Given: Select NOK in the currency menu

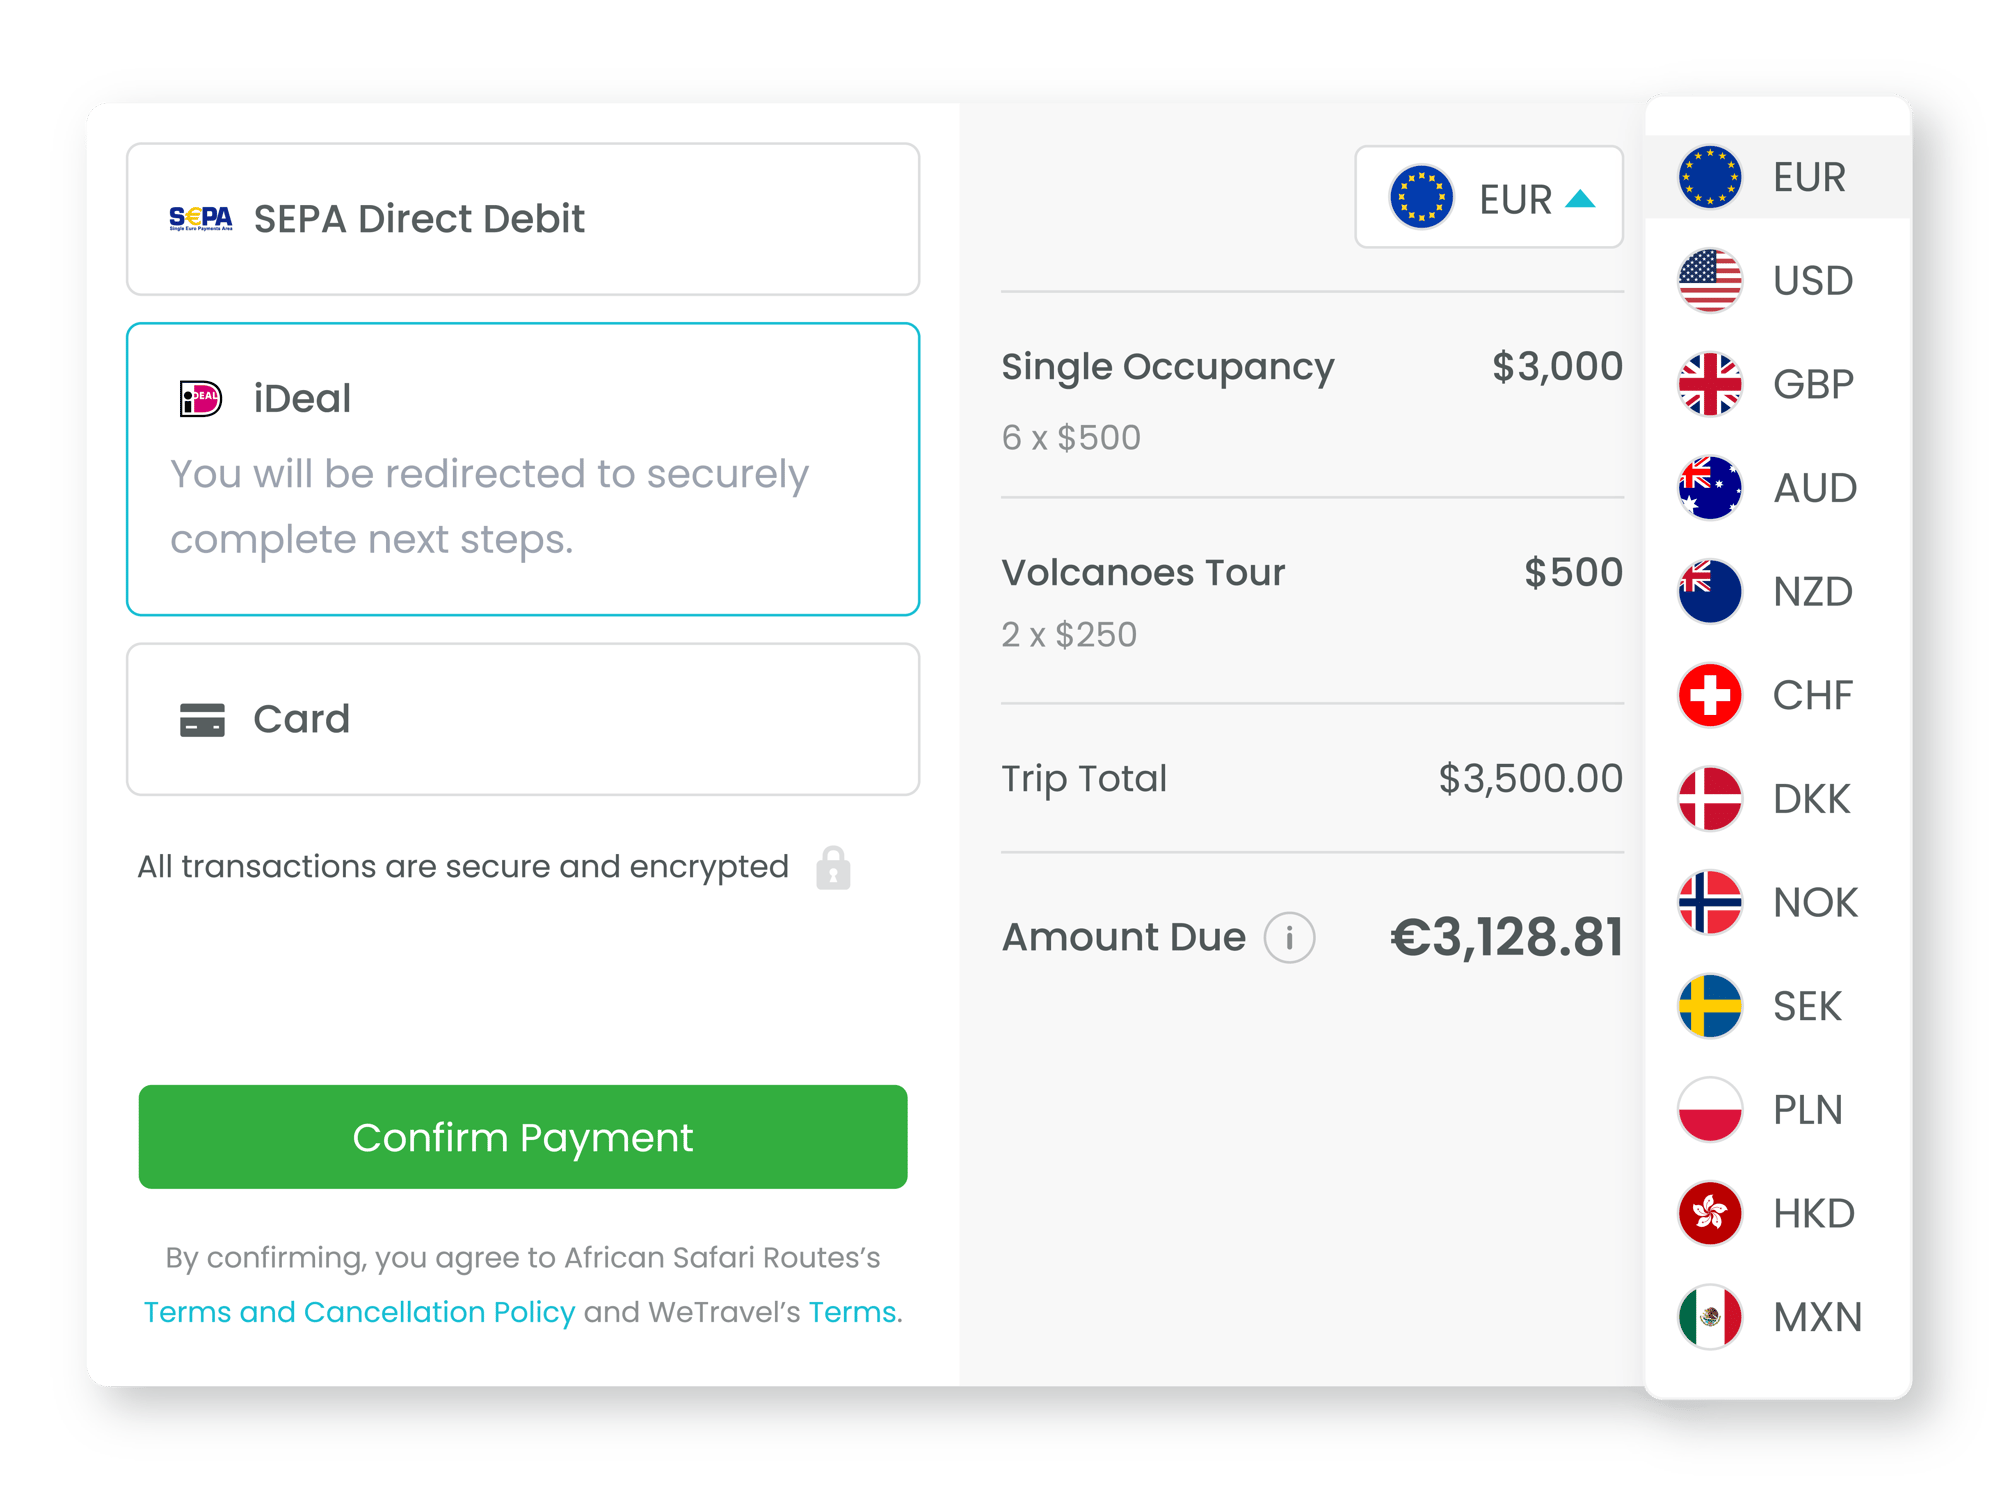Looking at the screenshot, I should pyautogui.click(x=1778, y=902).
